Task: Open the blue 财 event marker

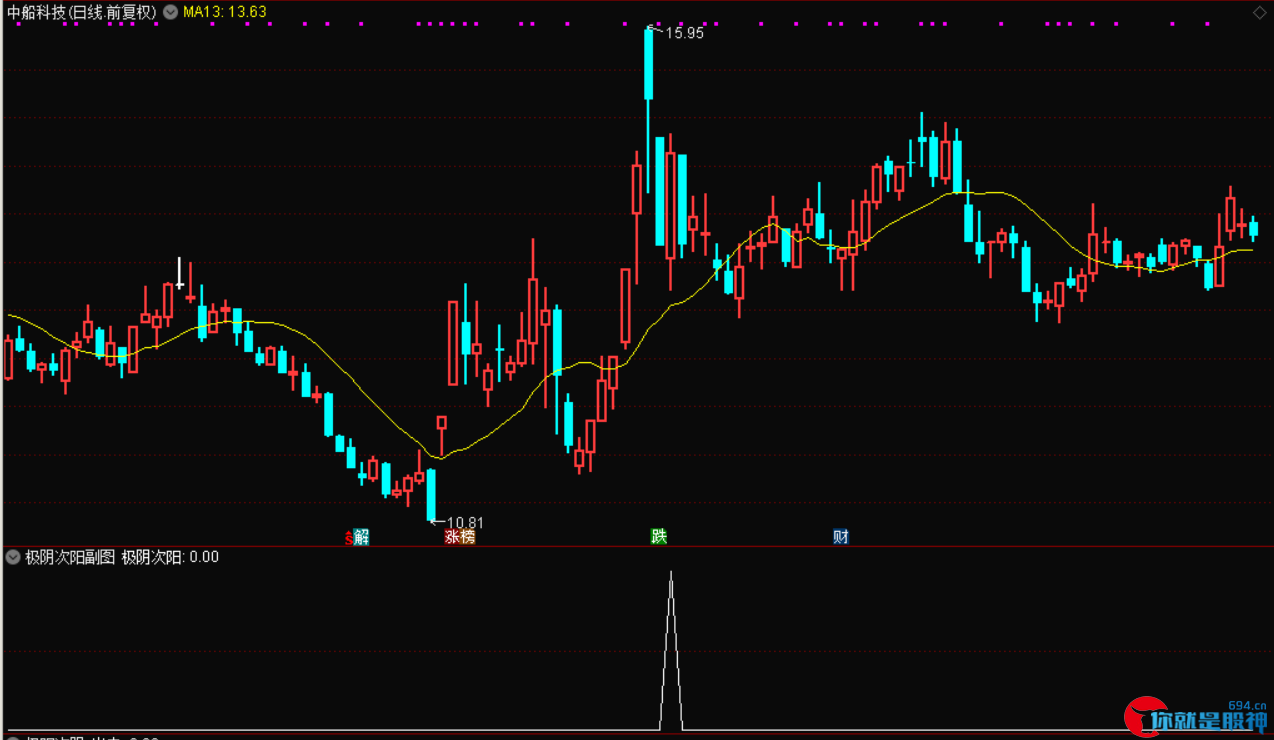Action: (x=841, y=536)
